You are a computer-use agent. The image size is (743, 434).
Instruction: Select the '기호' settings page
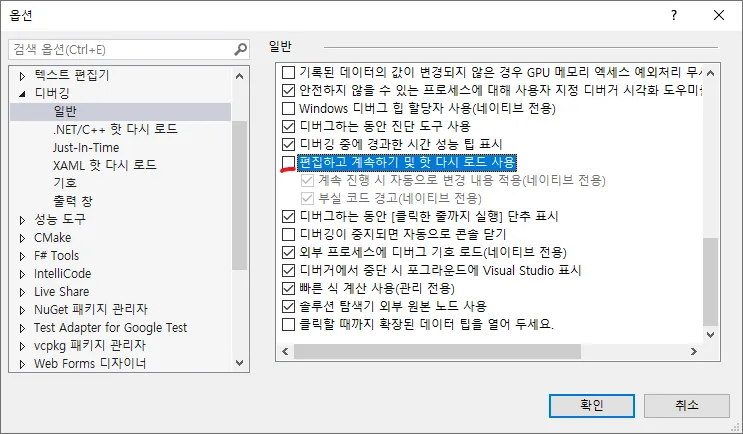point(65,183)
